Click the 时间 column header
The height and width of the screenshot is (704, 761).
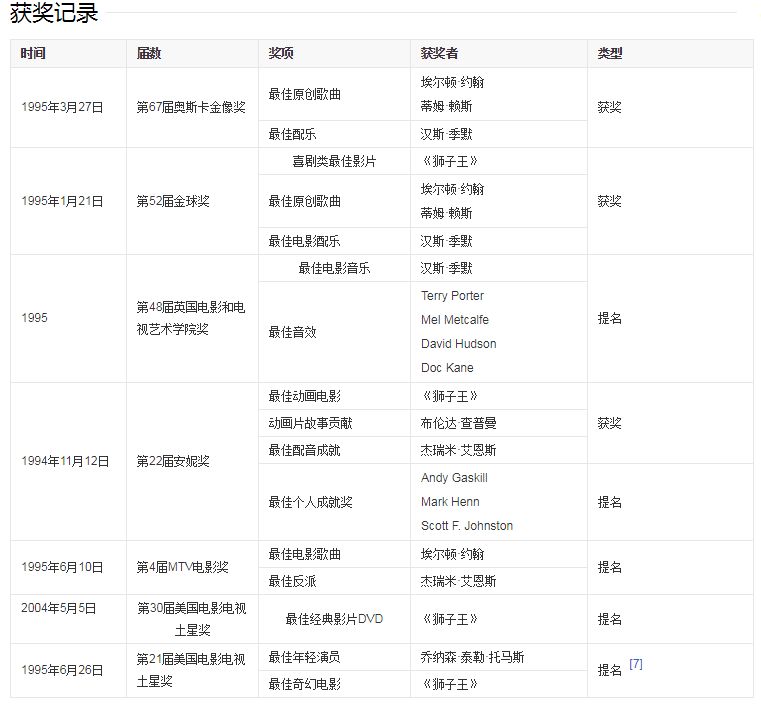click(x=33, y=53)
